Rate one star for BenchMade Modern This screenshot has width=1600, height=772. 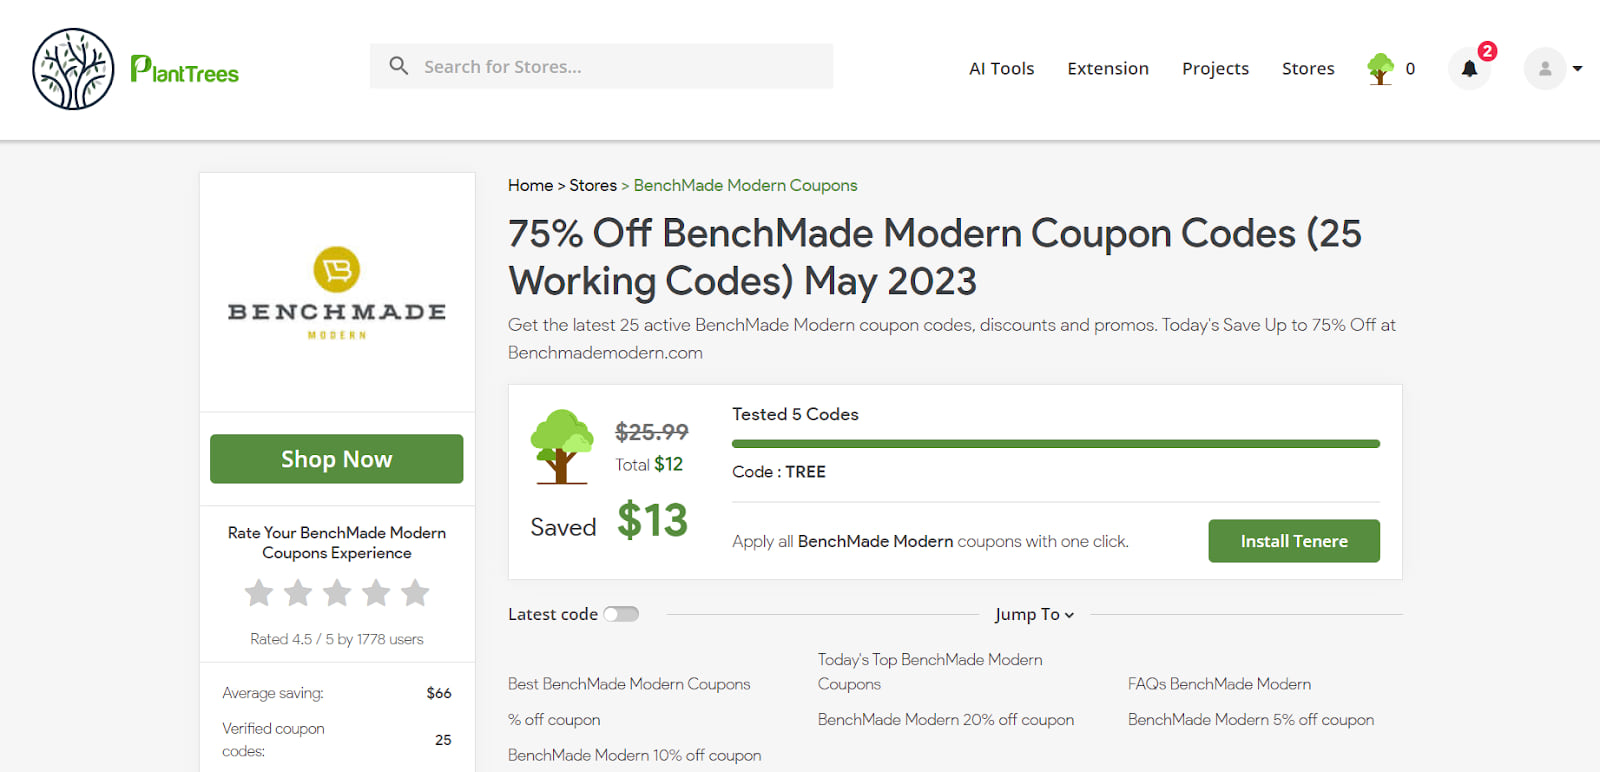[259, 593]
